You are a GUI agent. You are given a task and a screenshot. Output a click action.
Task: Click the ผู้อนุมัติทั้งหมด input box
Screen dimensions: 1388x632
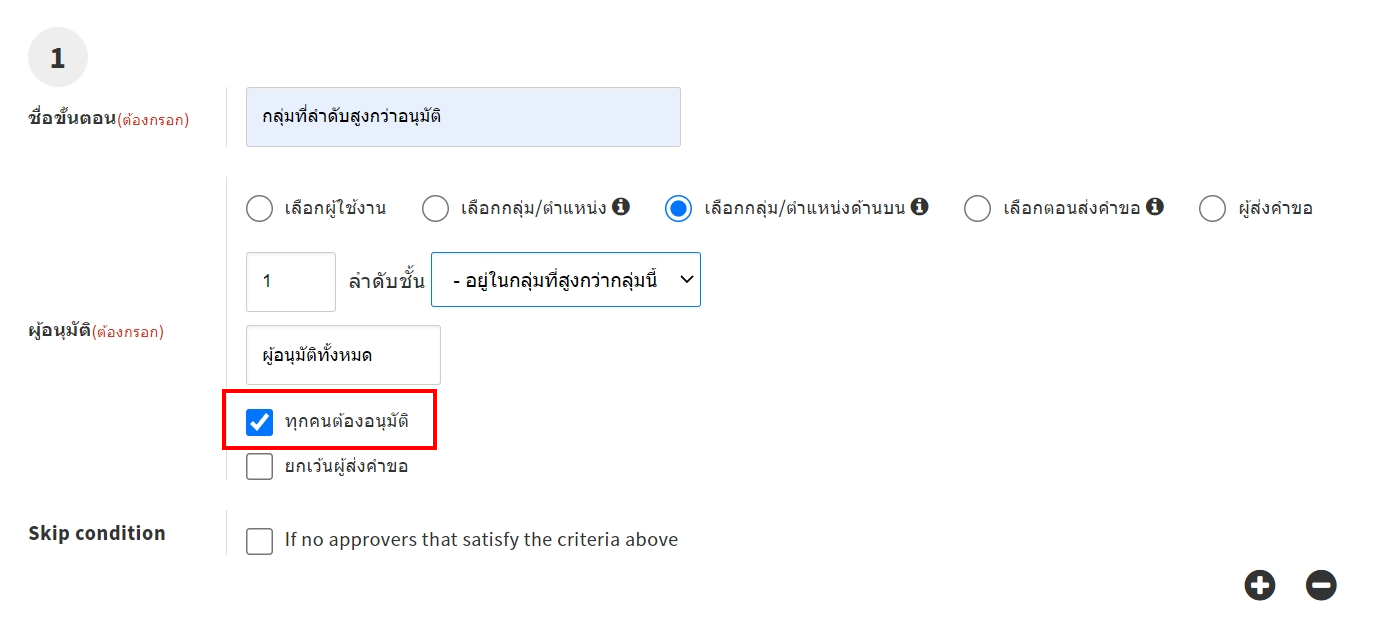(342, 355)
